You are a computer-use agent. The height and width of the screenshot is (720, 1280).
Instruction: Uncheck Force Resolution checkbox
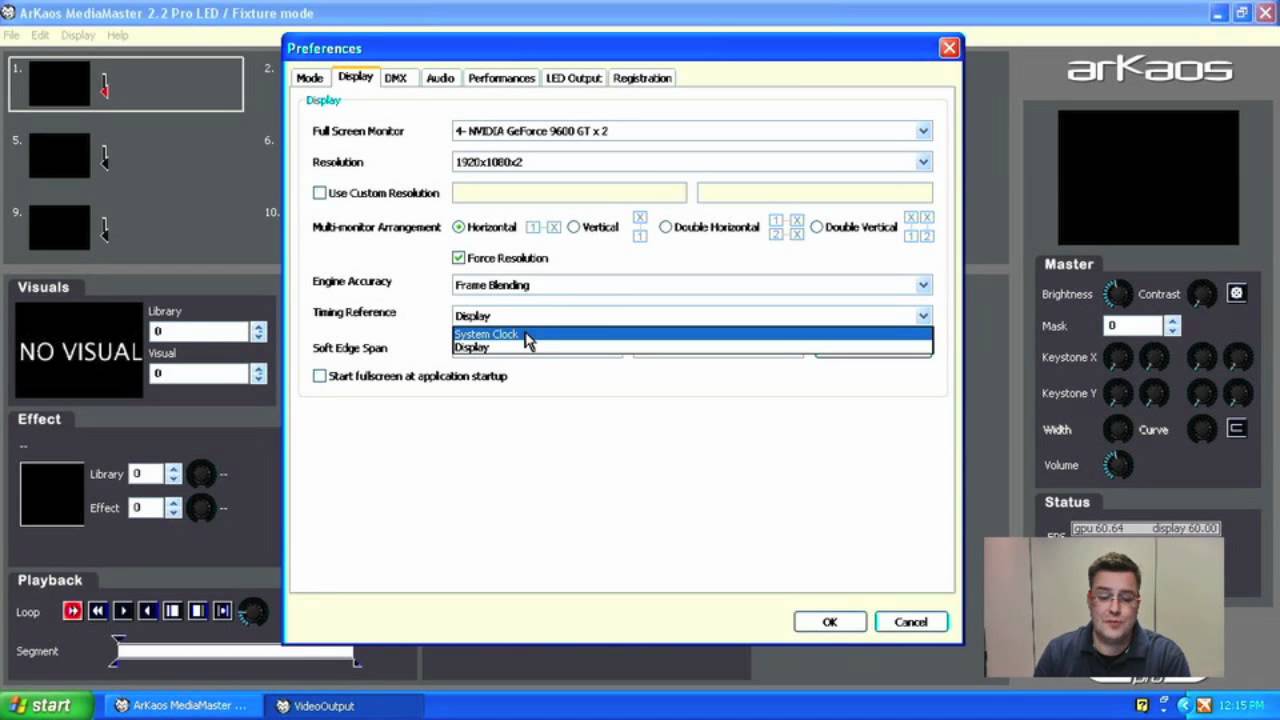click(459, 258)
